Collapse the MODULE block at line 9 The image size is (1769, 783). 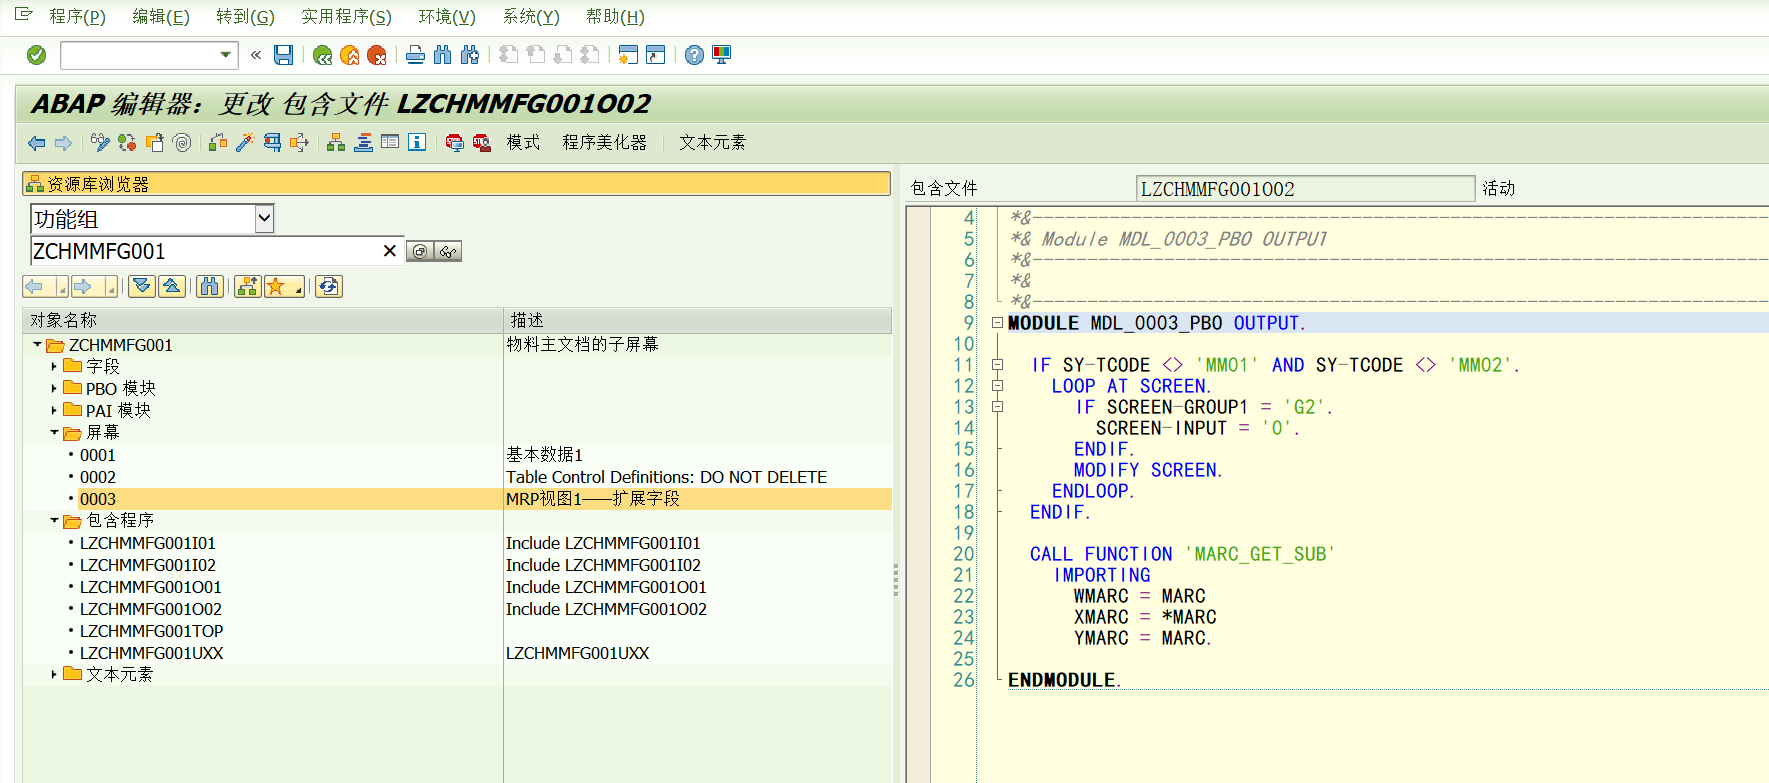[x=997, y=323]
